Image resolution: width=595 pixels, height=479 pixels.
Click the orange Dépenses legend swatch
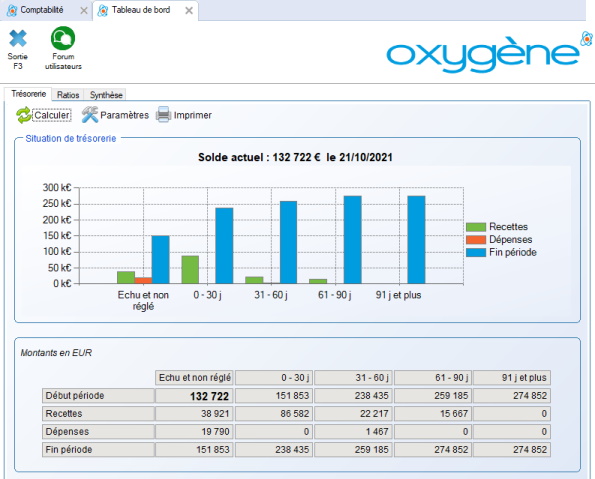pos(476,240)
